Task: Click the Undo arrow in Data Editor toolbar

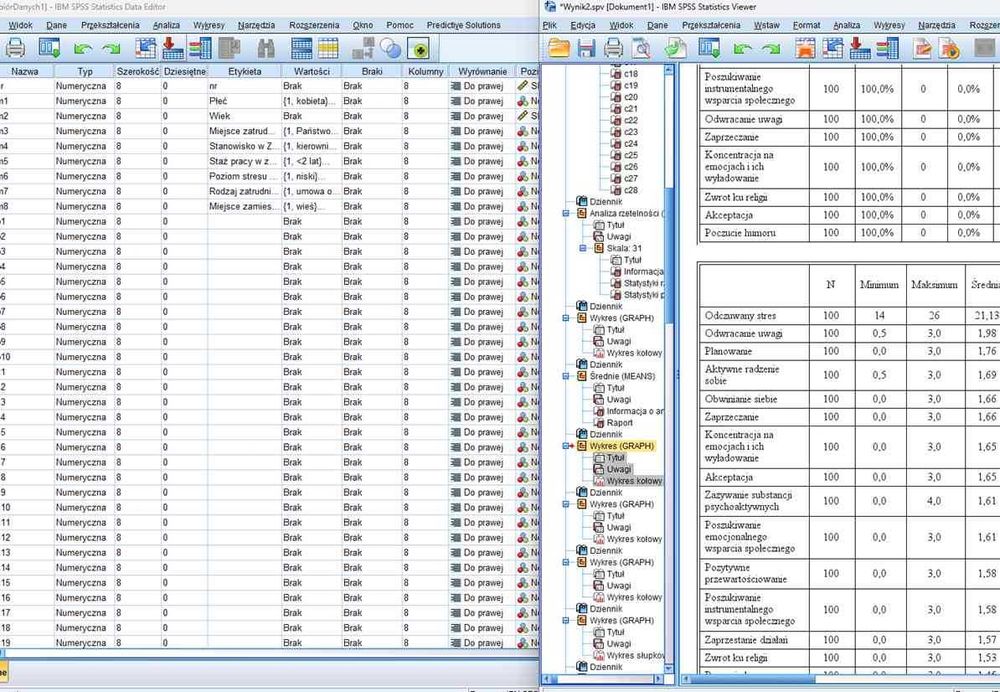Action: (83, 48)
